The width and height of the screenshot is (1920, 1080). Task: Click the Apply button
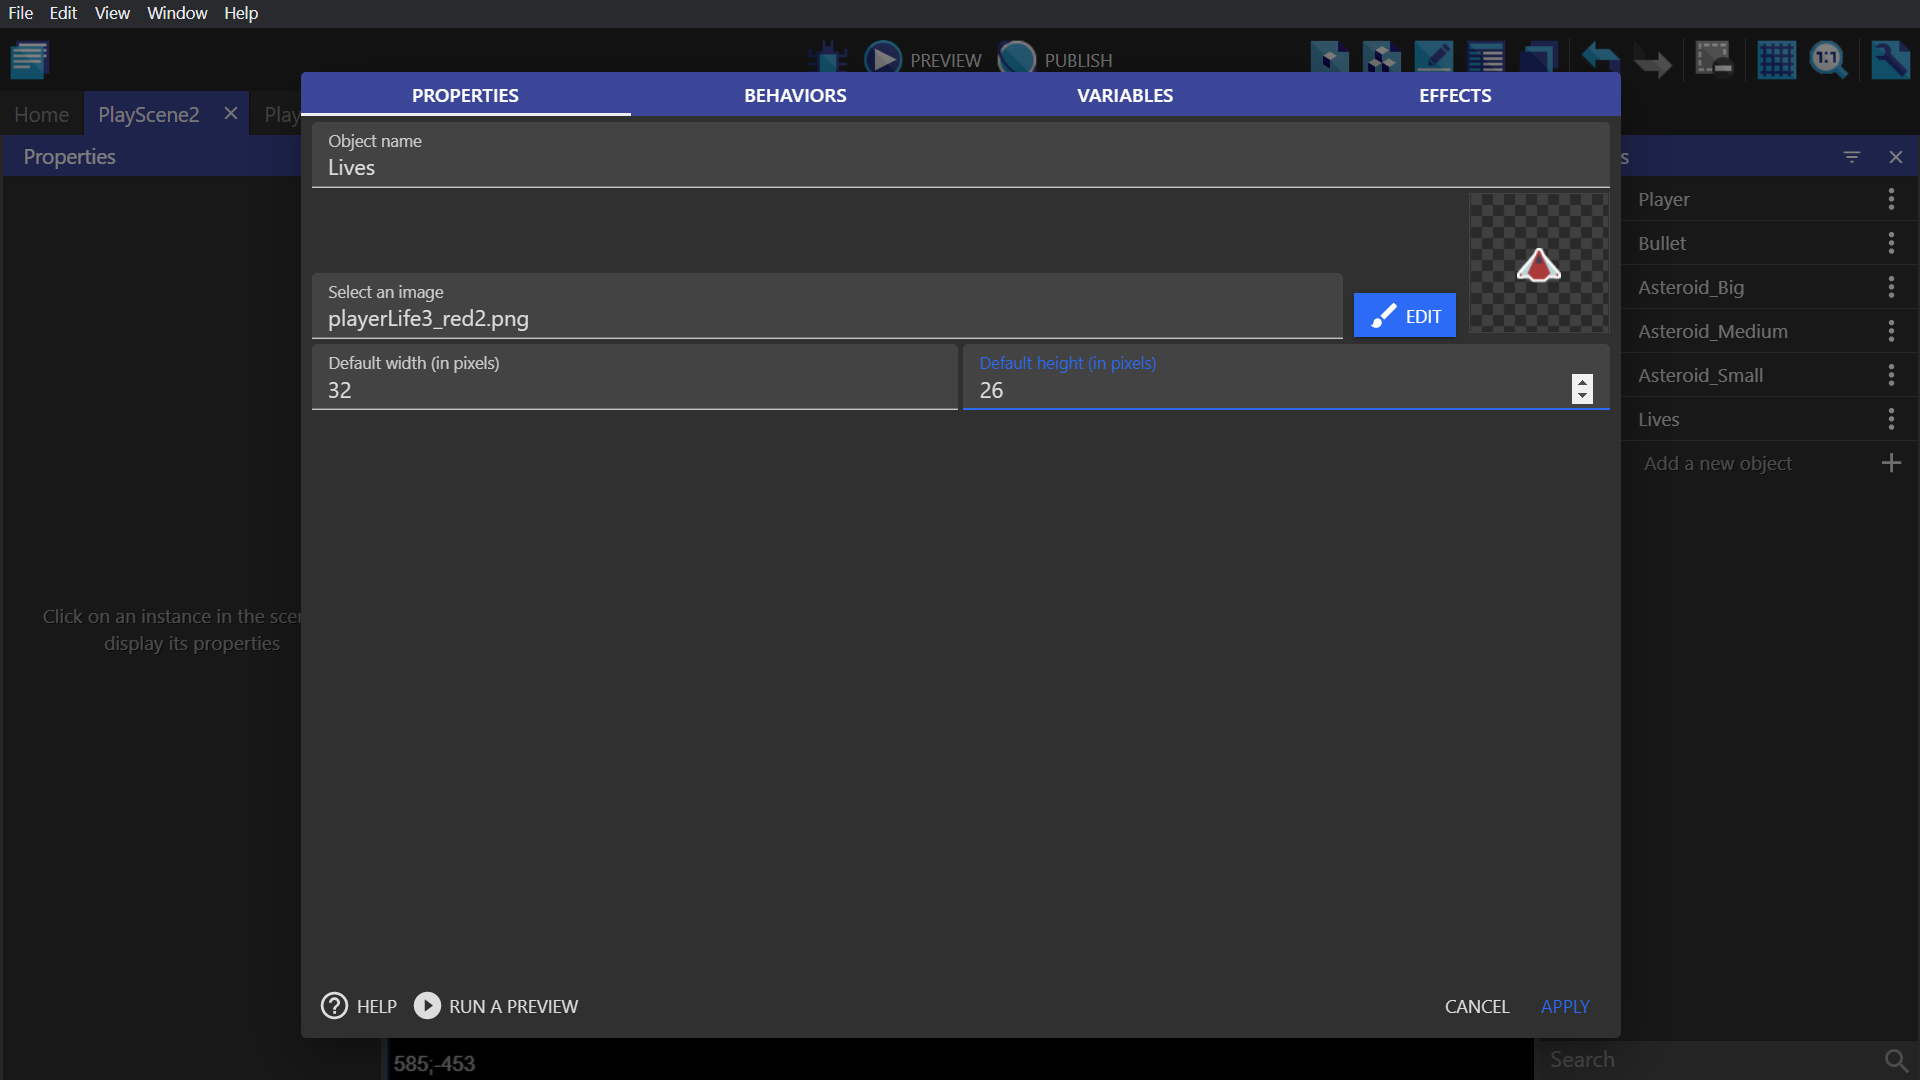tap(1565, 1006)
